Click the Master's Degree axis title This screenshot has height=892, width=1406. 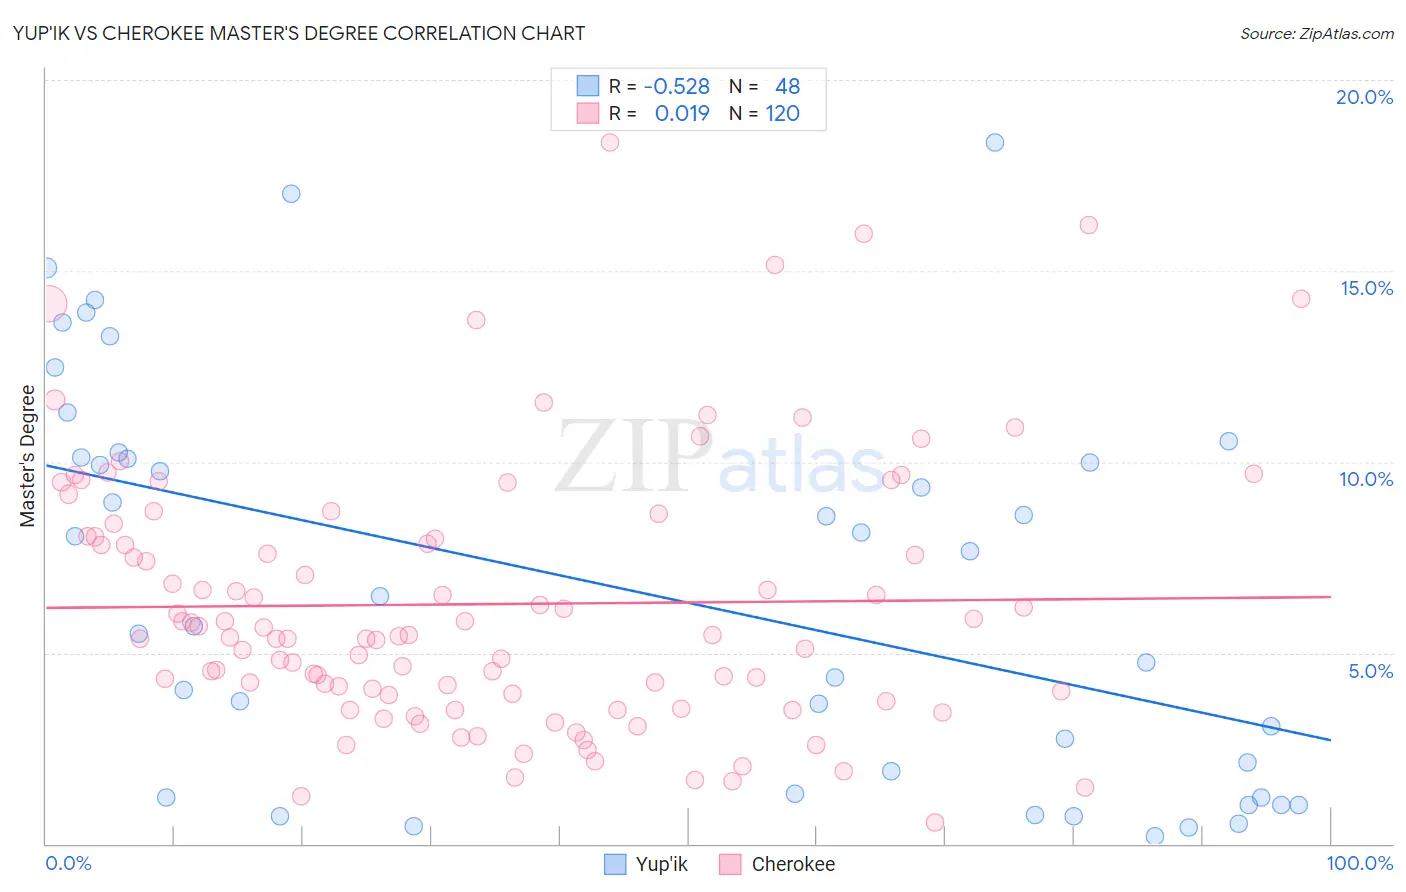[x=28, y=456]
